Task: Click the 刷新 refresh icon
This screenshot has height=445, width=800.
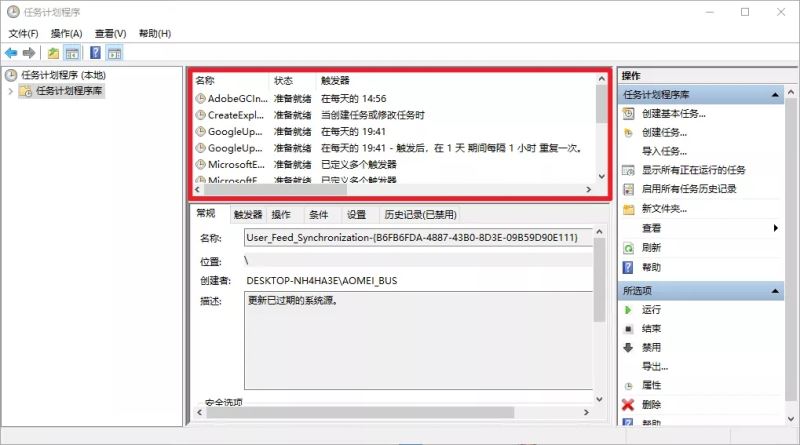Action: click(628, 248)
